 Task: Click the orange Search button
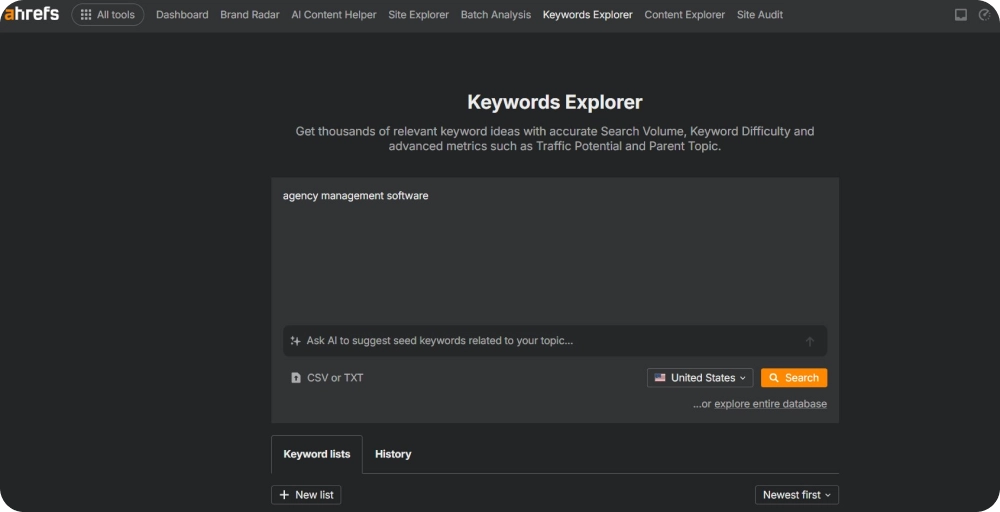coord(794,377)
